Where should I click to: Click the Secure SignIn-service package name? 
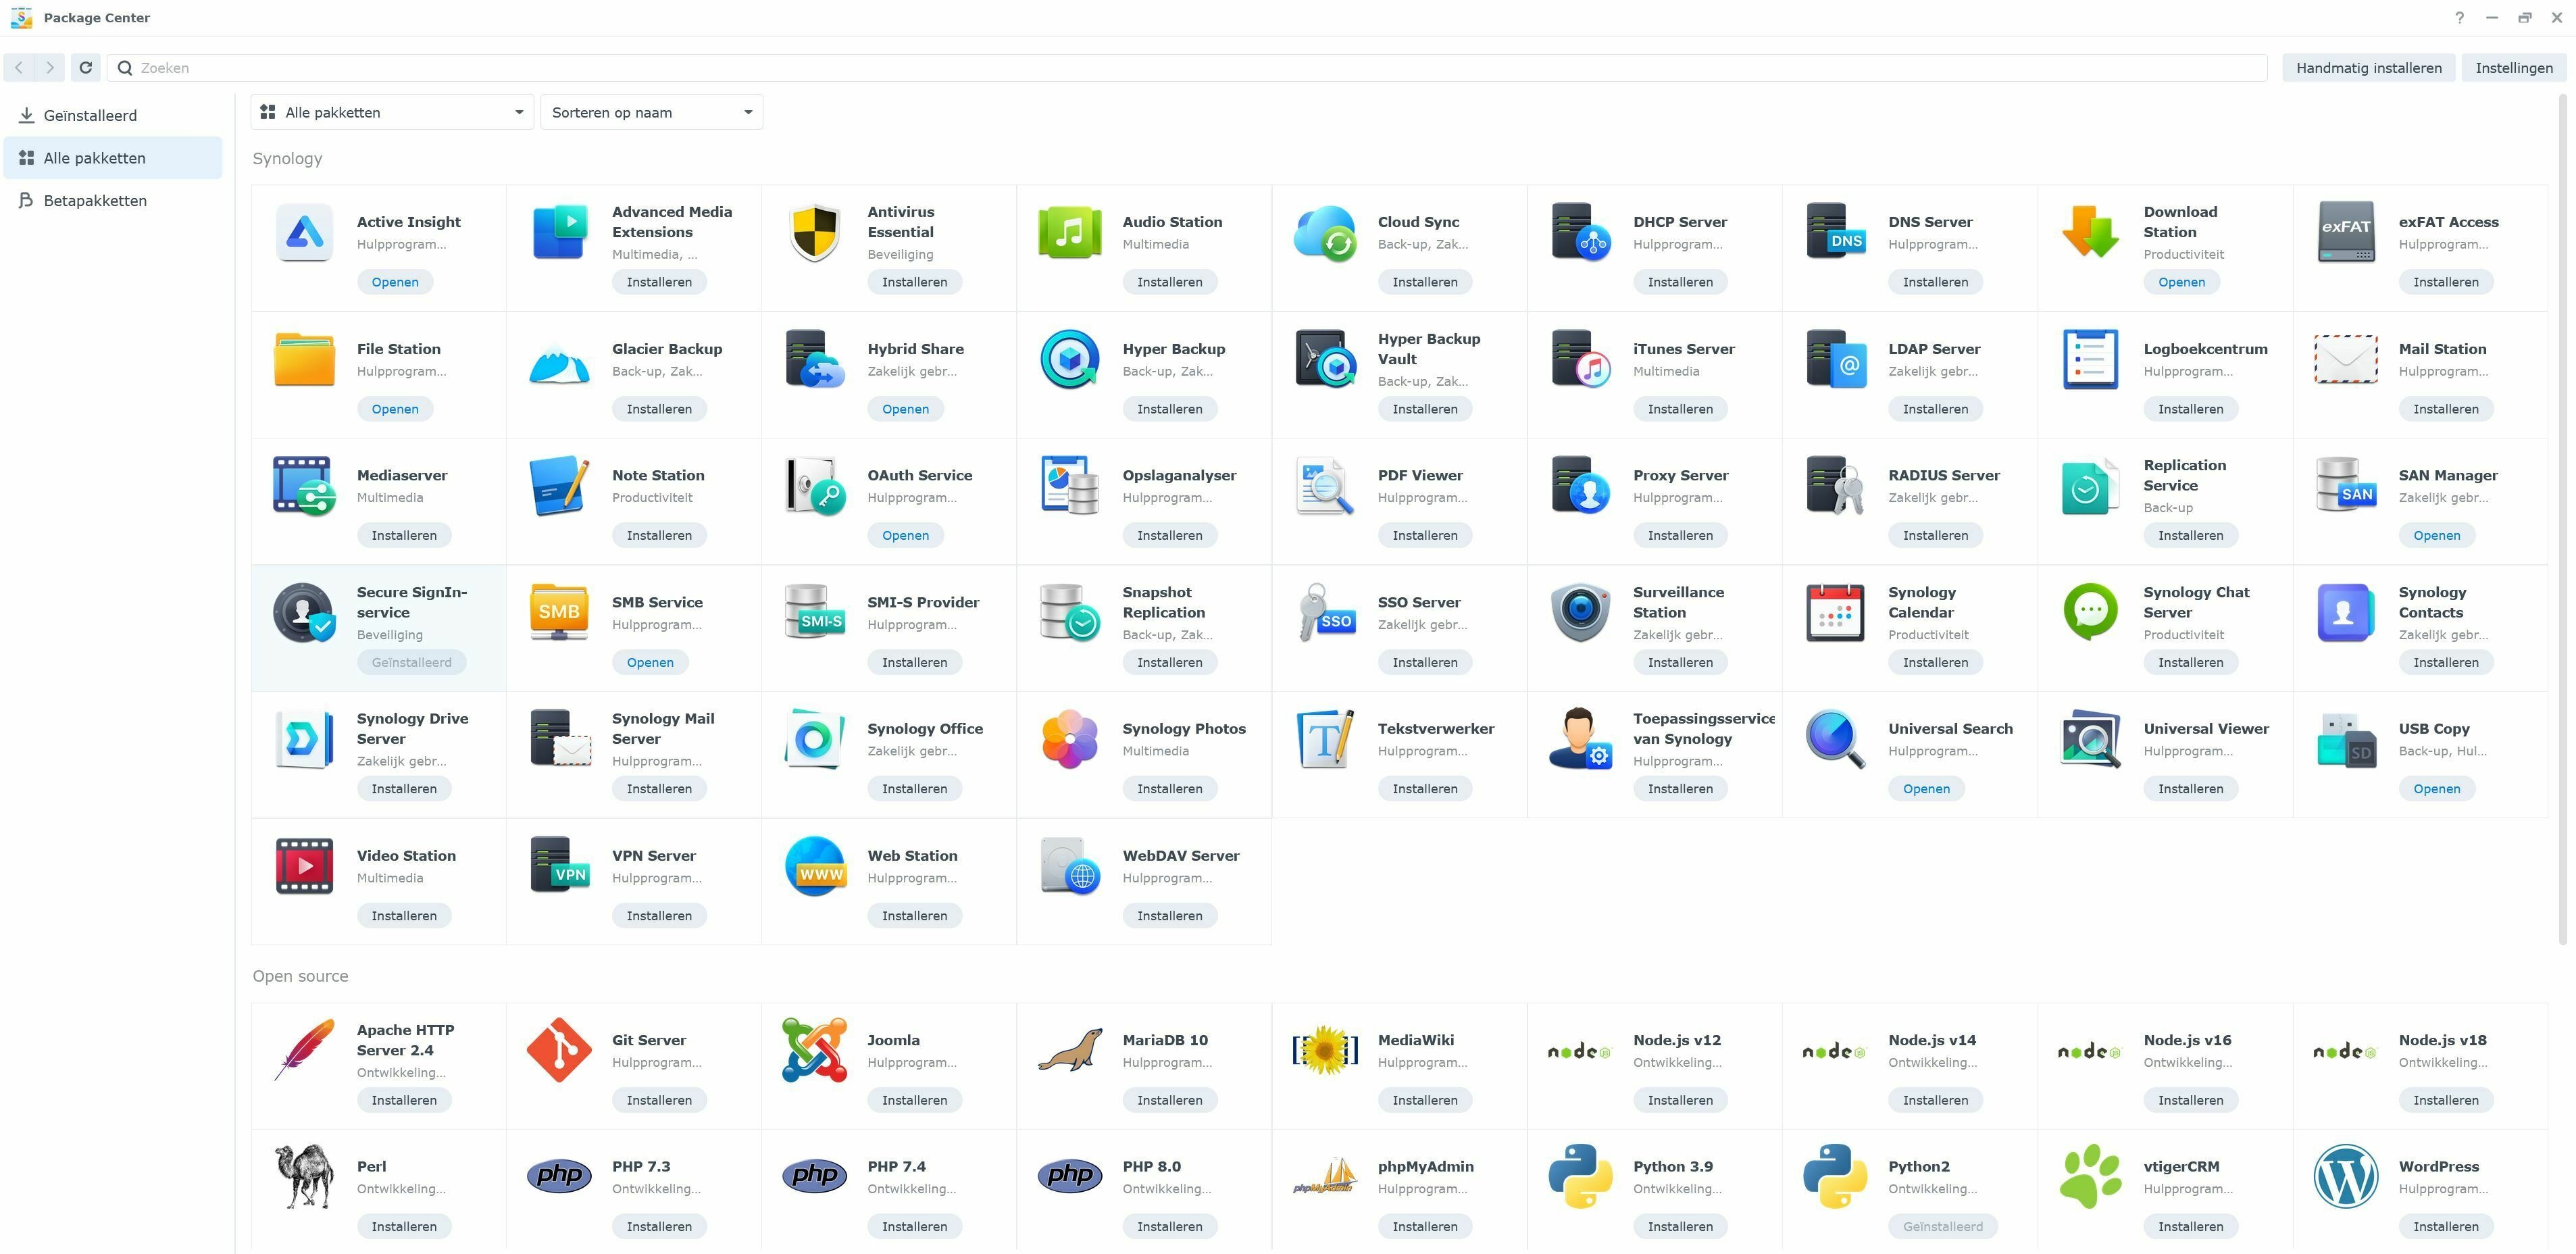pyautogui.click(x=412, y=602)
